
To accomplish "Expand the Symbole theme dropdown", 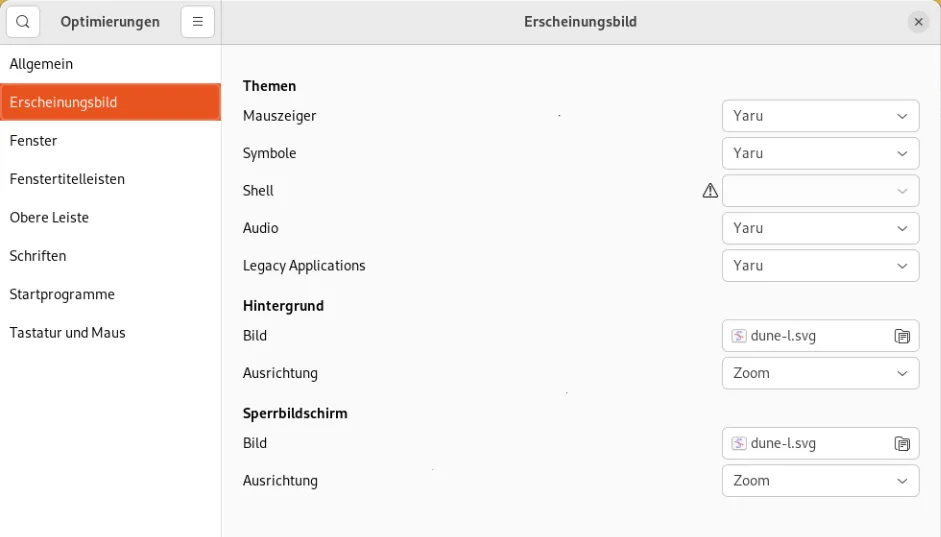I will click(820, 153).
